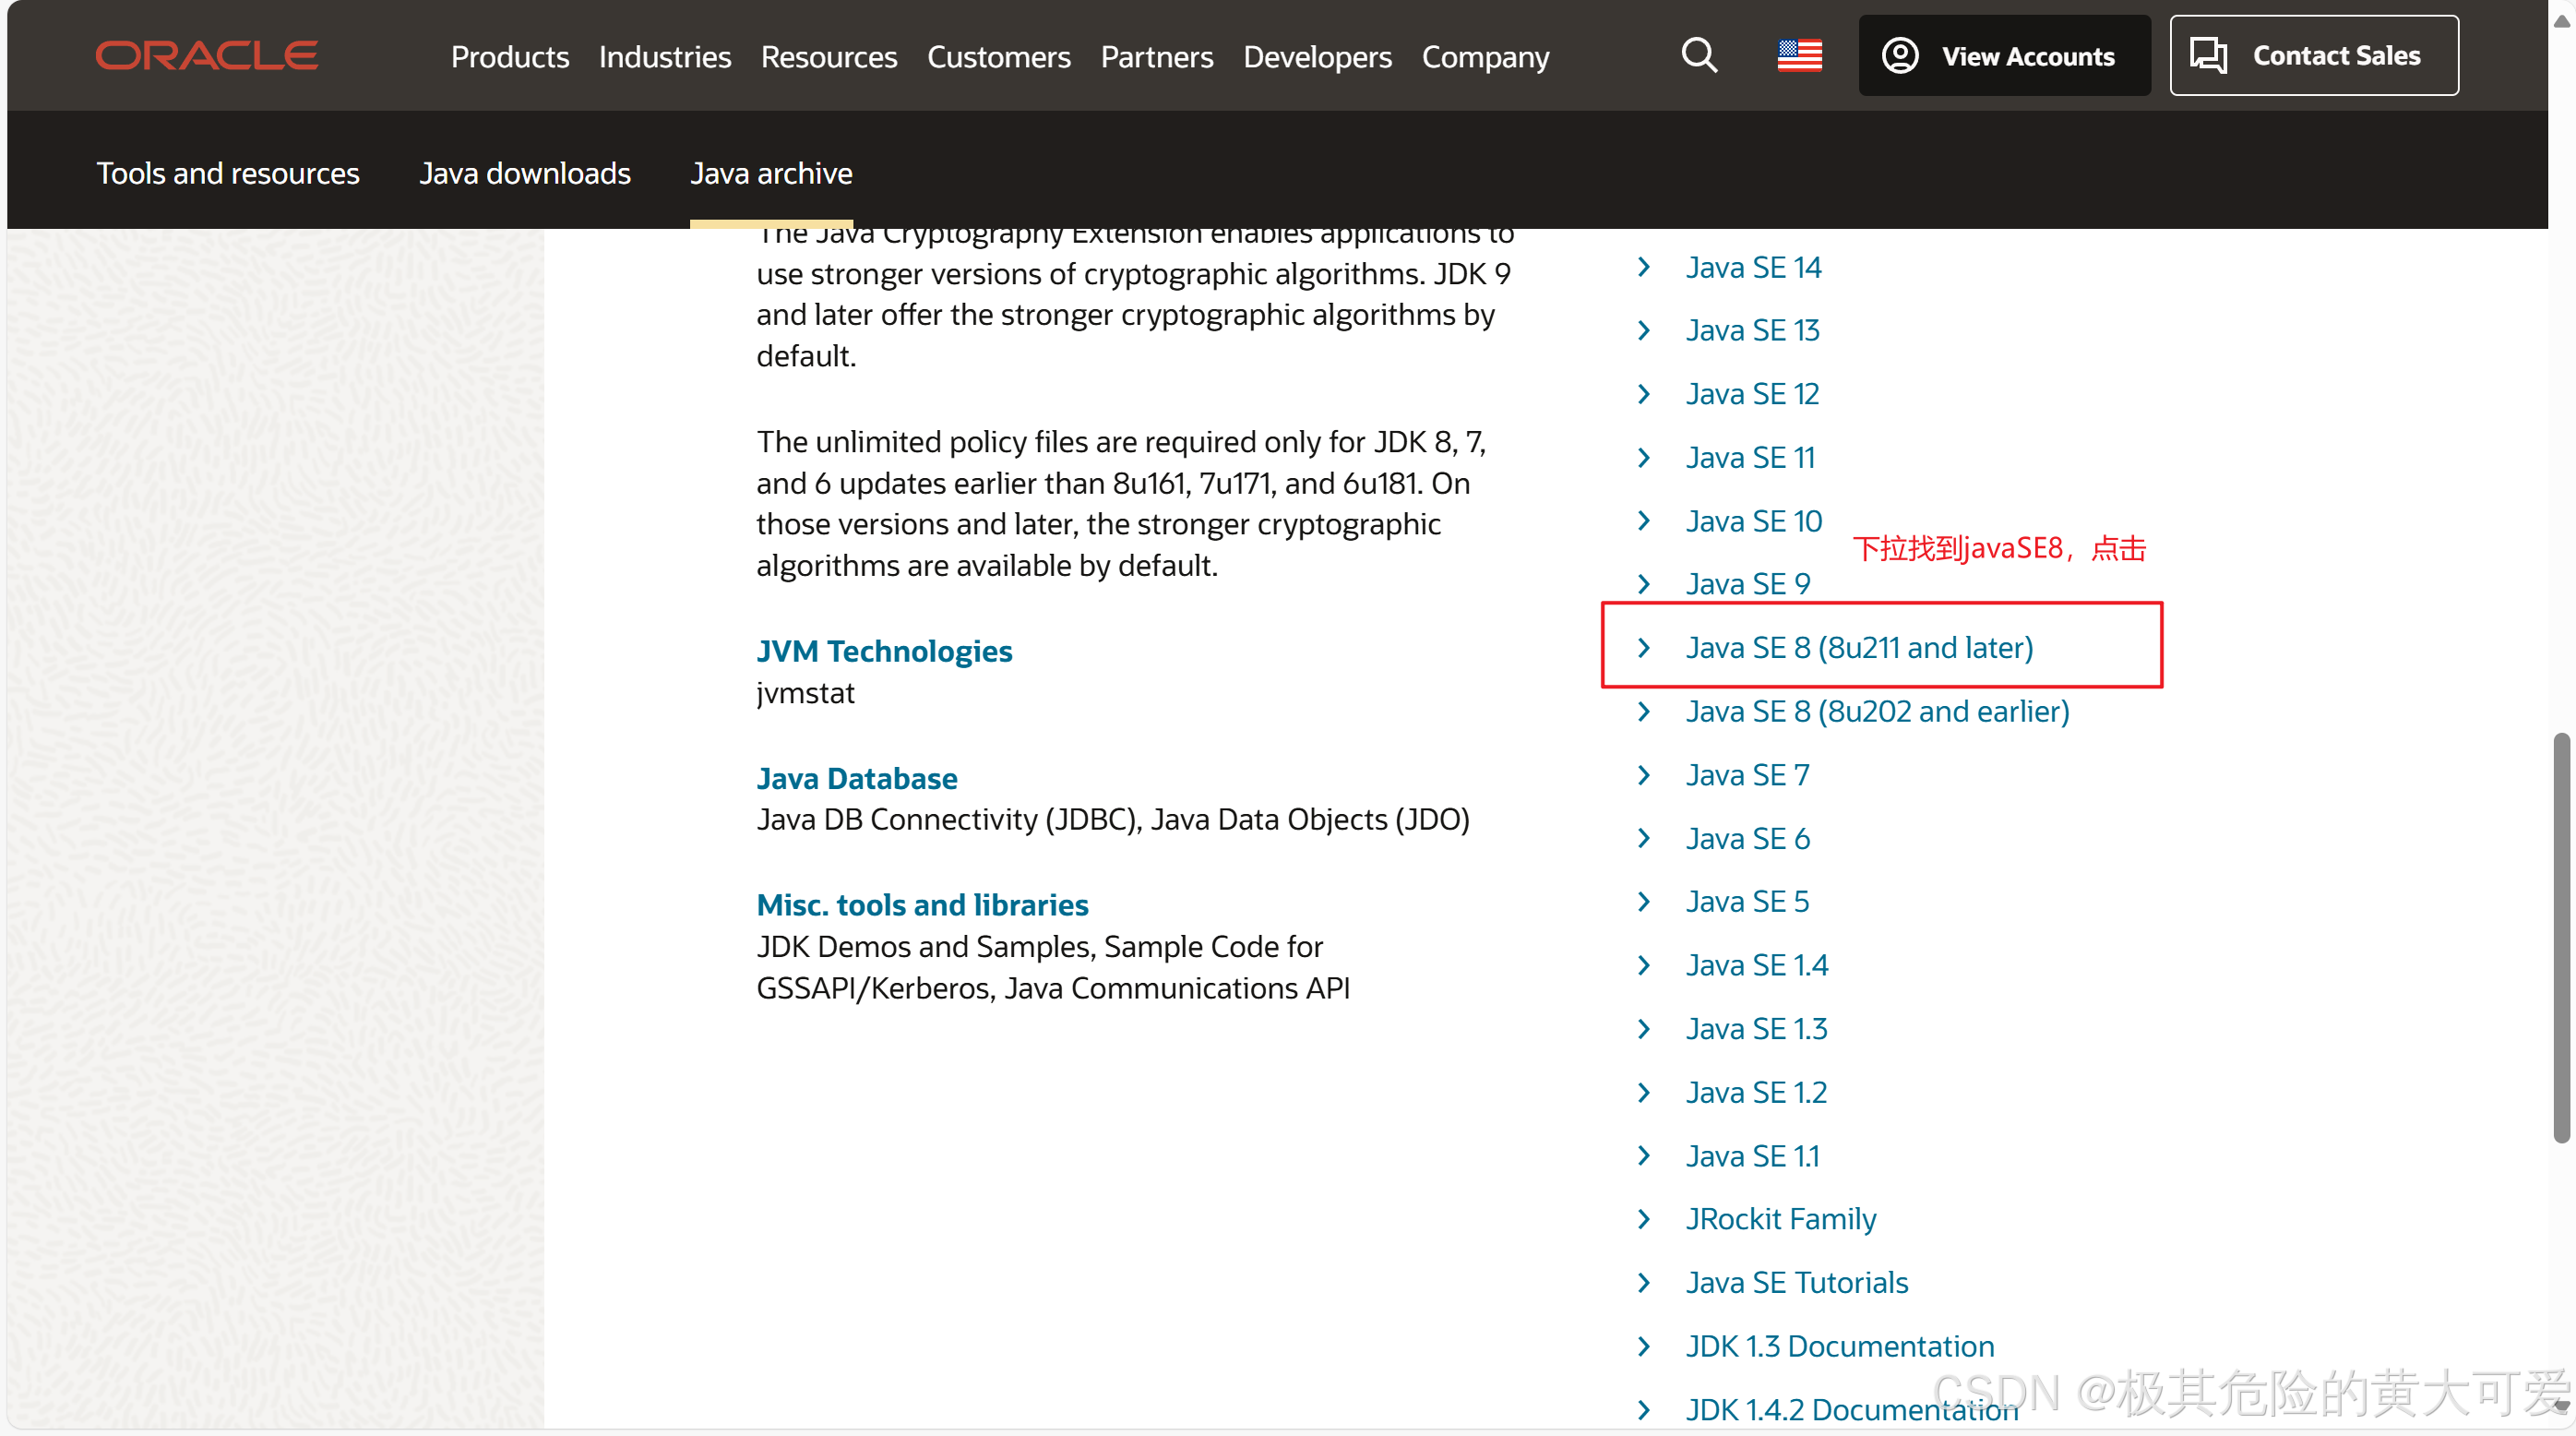Switch to the Java downloads tab
The width and height of the screenshot is (2576, 1436).
tap(524, 172)
